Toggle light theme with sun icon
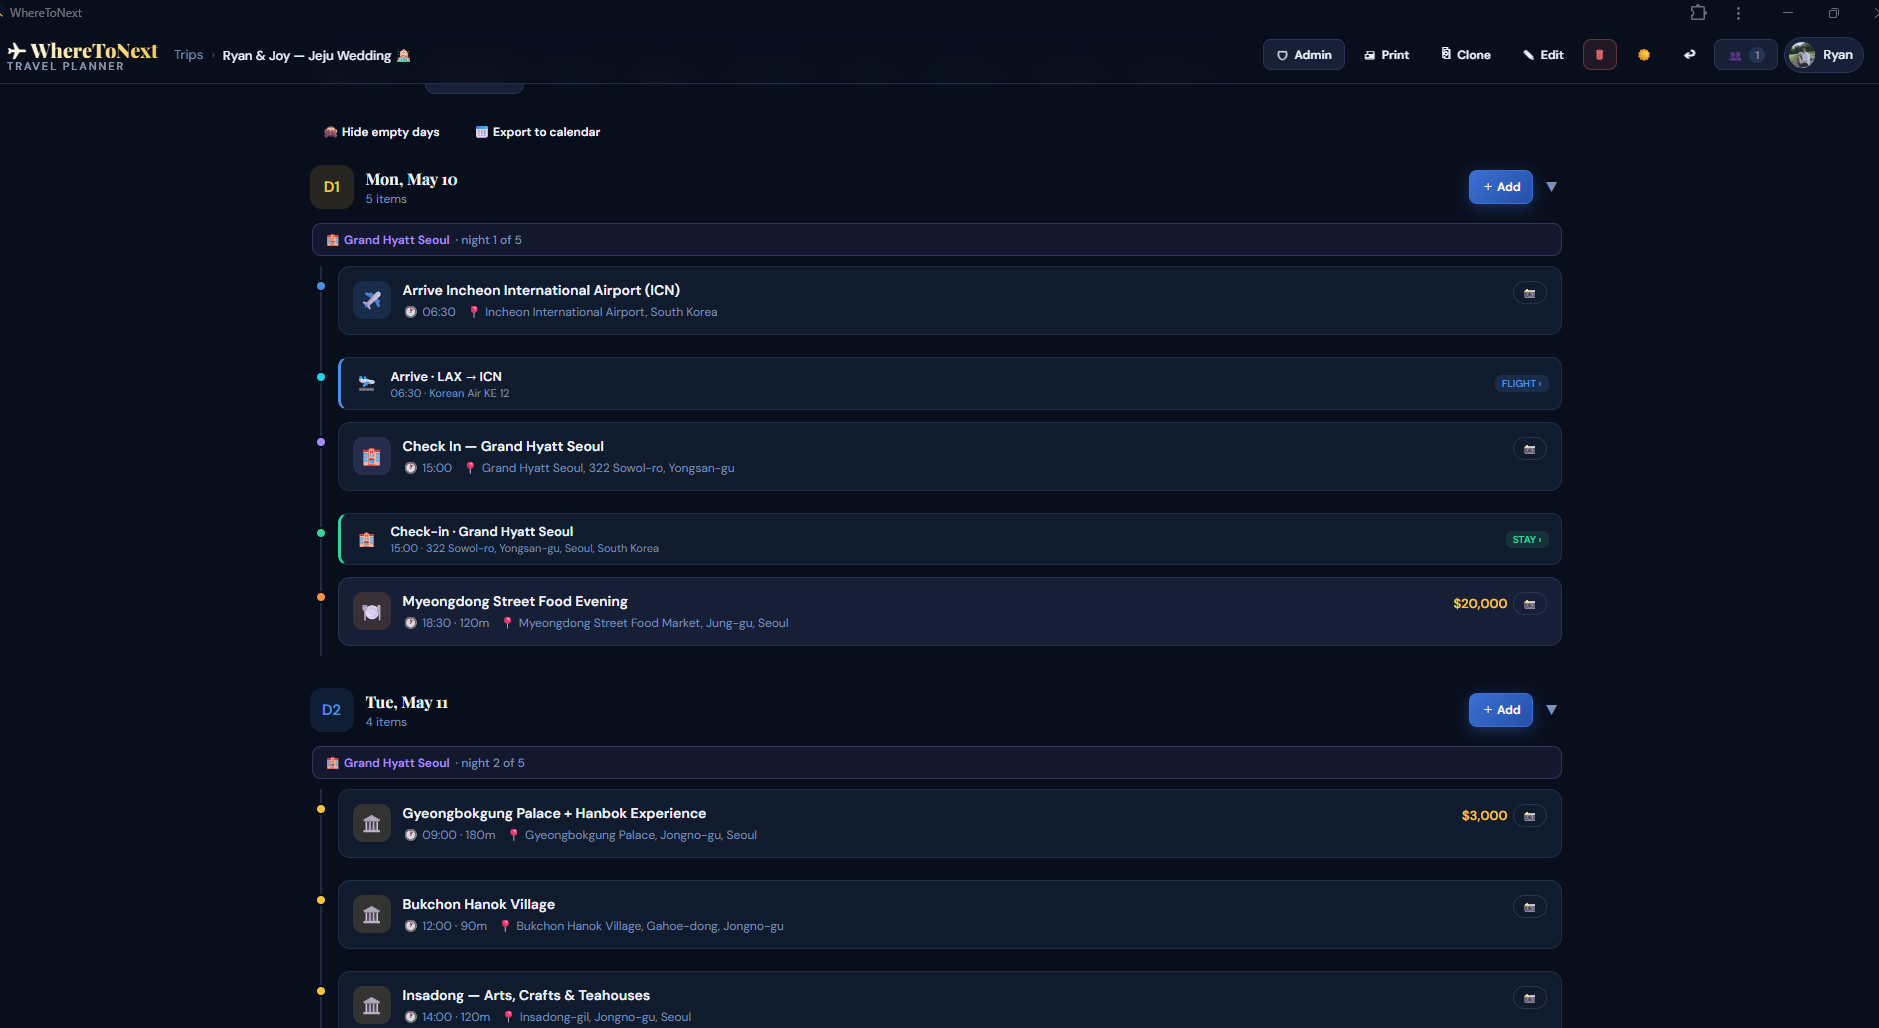The width and height of the screenshot is (1879, 1028). (1643, 55)
